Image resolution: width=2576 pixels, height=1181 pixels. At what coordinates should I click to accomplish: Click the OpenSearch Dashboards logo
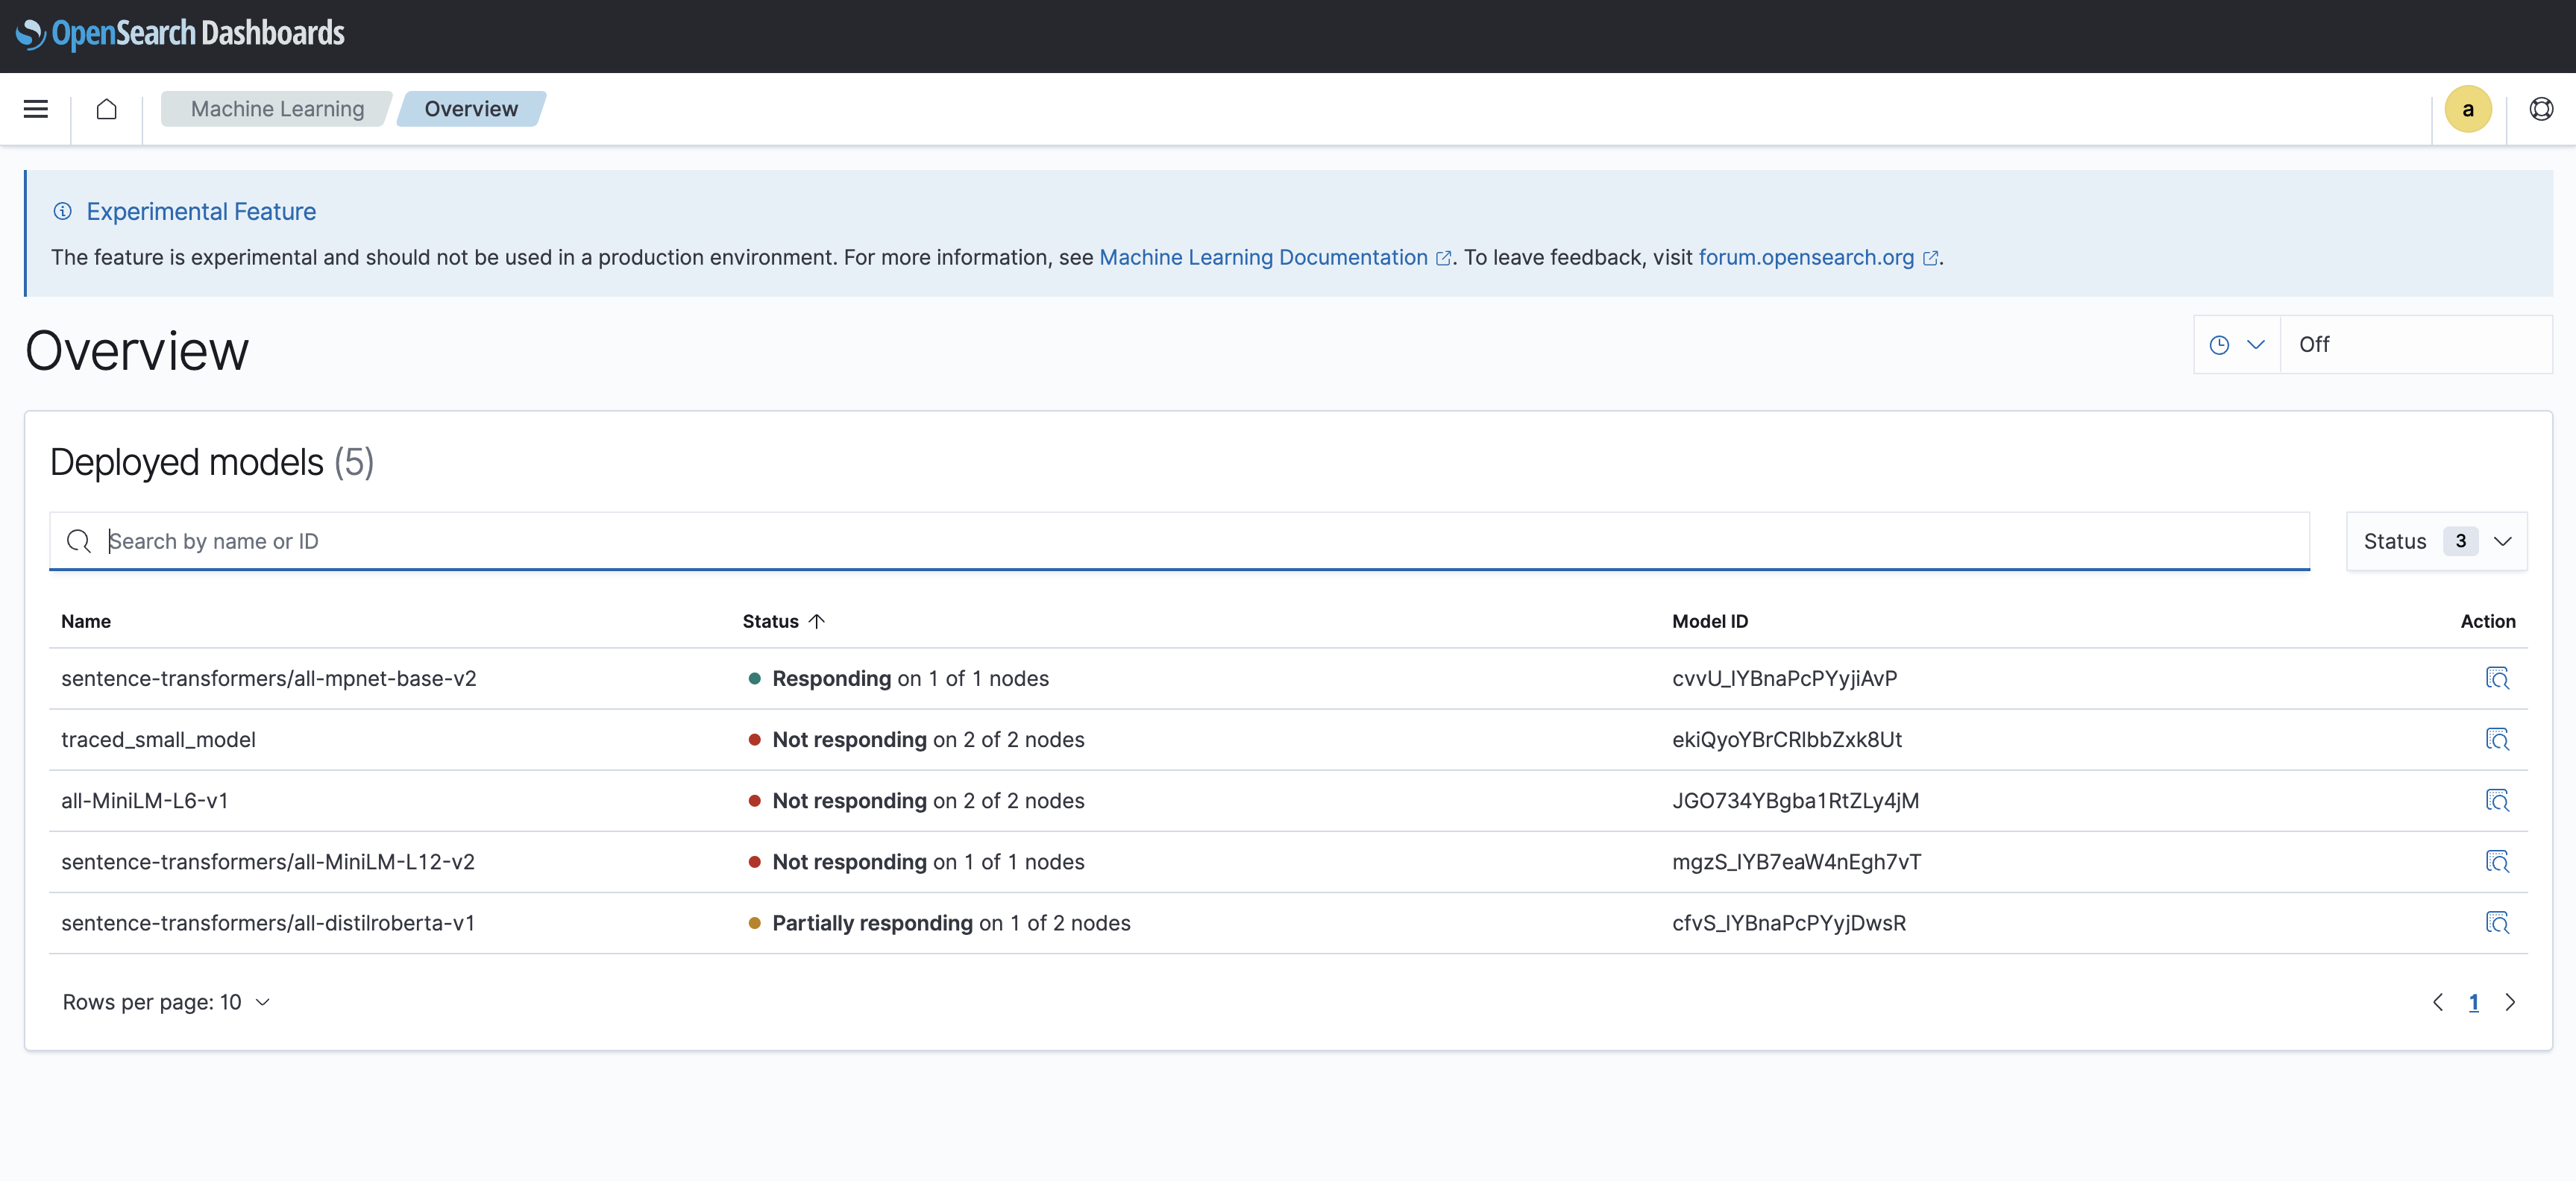click(x=180, y=34)
